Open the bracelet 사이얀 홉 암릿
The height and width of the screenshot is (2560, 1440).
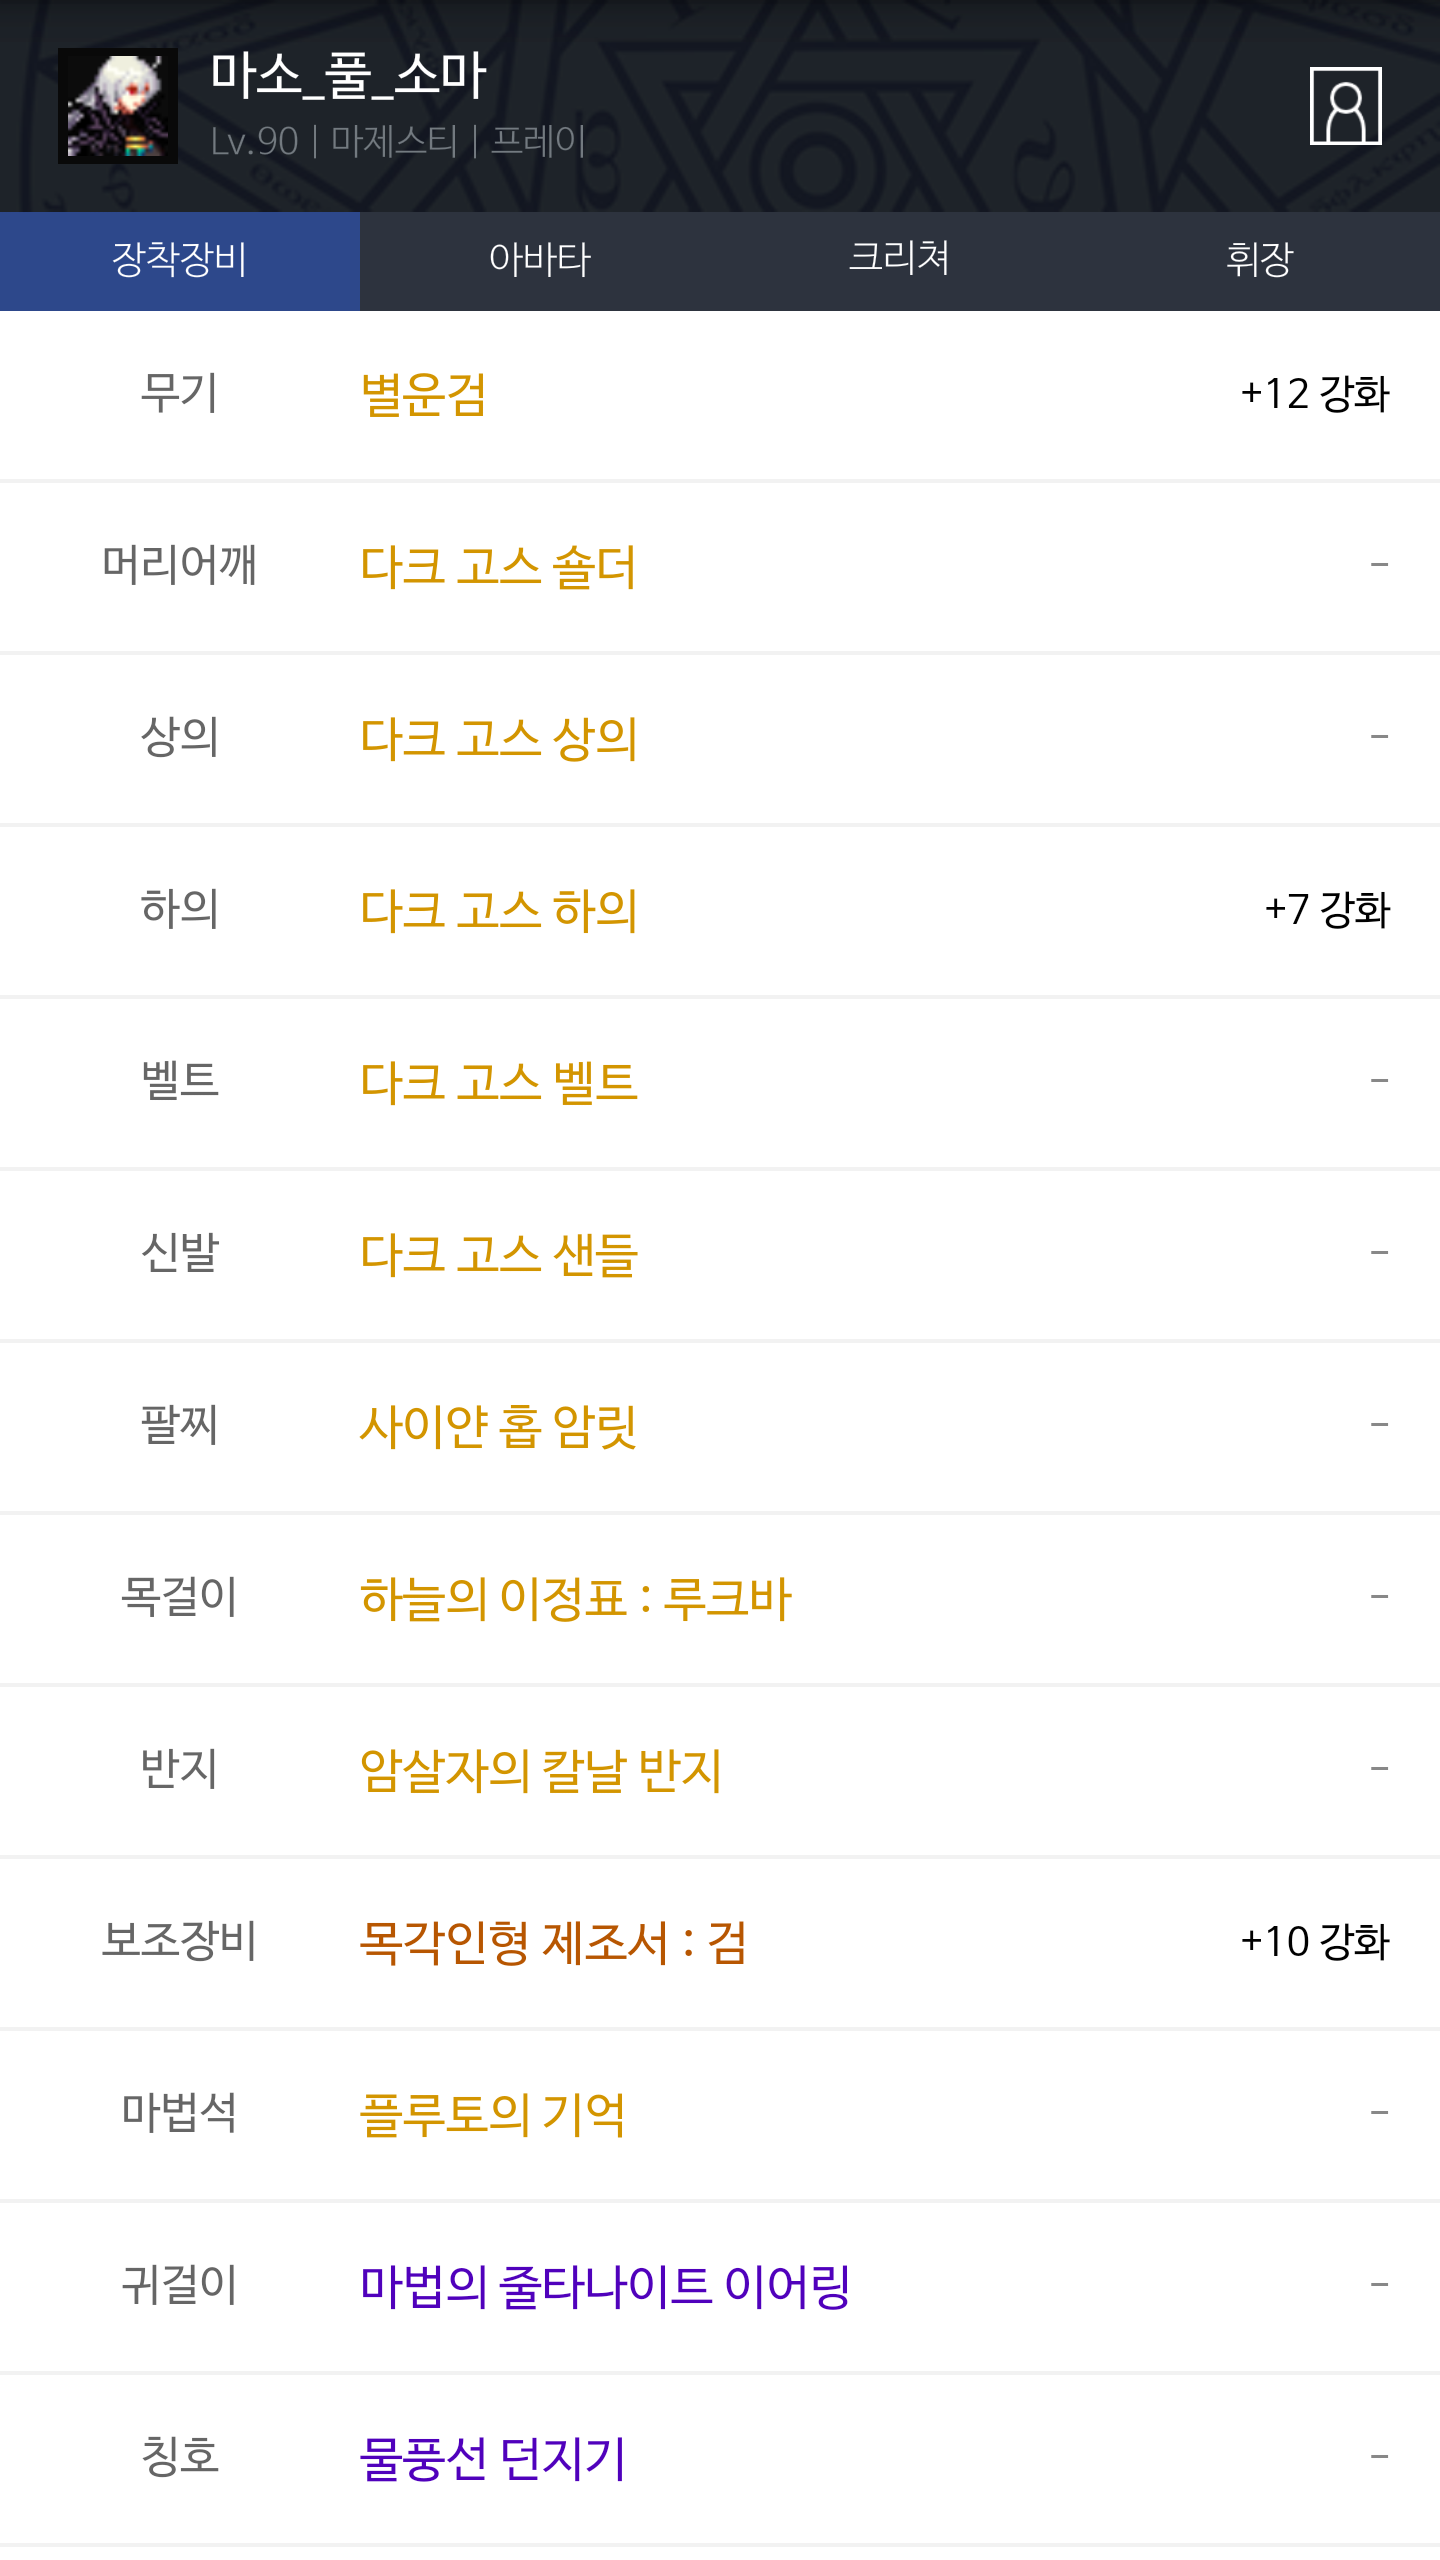point(498,1426)
